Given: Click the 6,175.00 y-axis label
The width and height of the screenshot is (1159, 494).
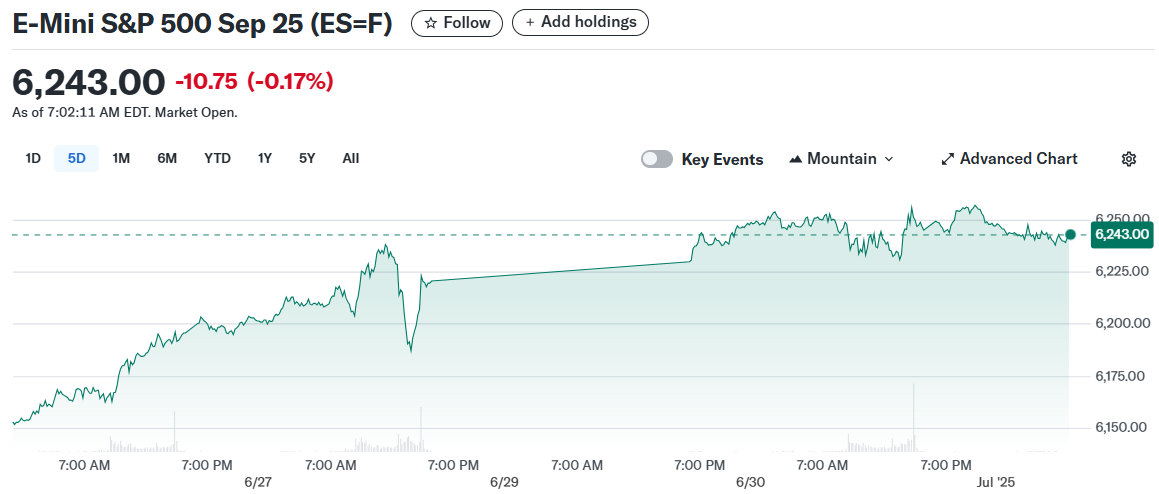Looking at the screenshot, I should click(1122, 376).
